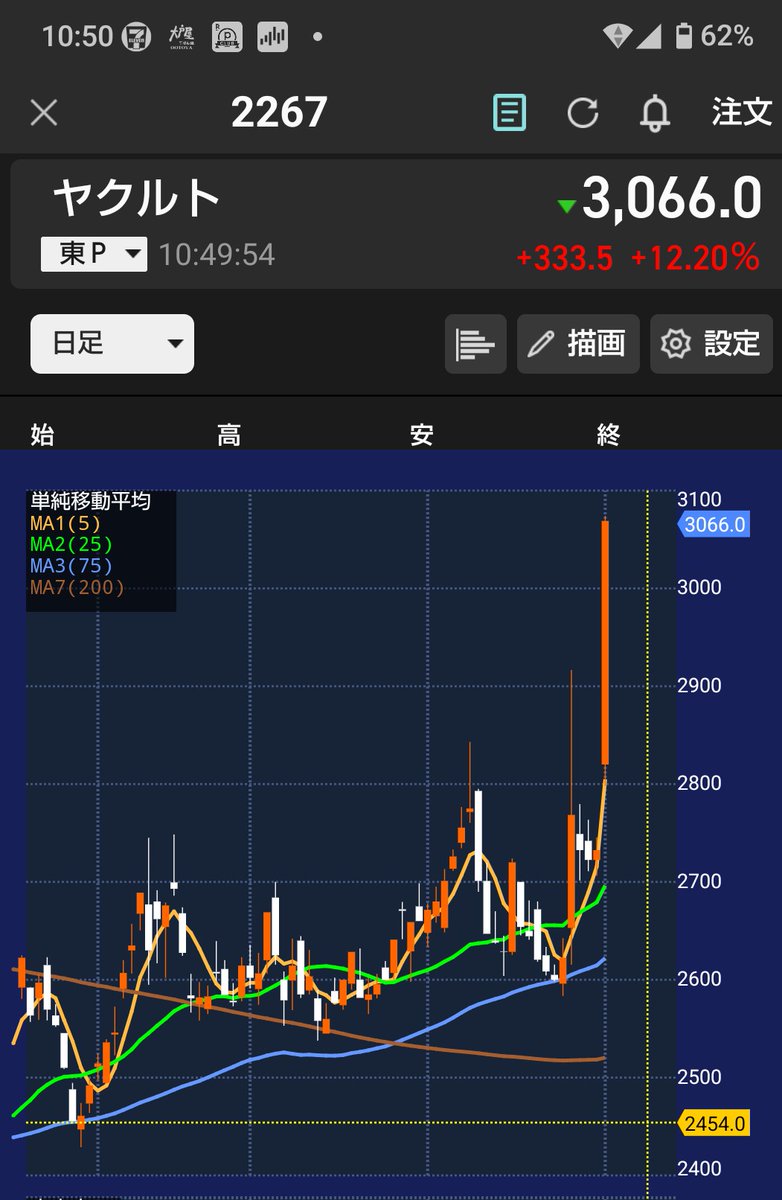
Task: Tap the 始 open price column
Action: pyautogui.click(x=42, y=434)
